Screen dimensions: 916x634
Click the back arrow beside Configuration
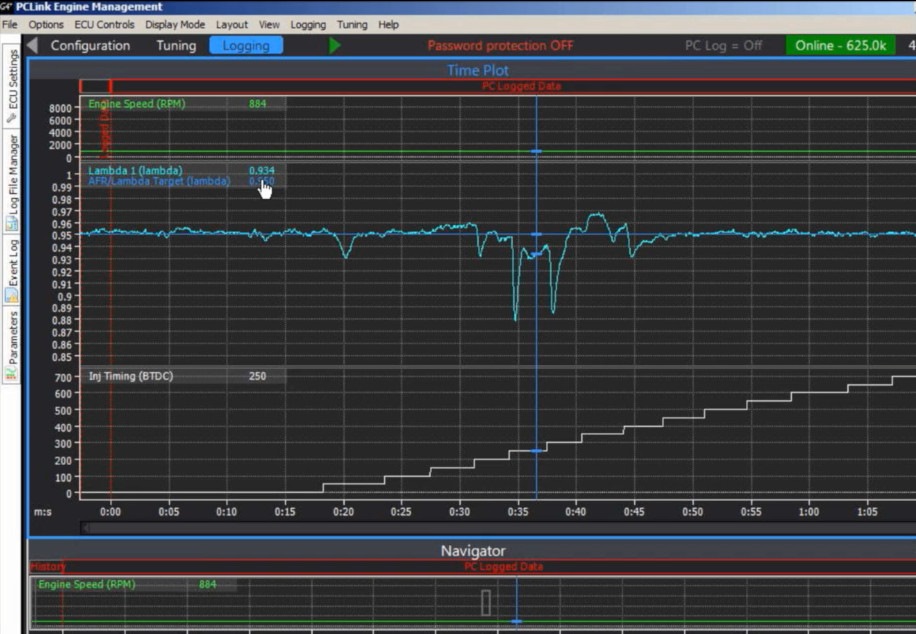point(33,45)
